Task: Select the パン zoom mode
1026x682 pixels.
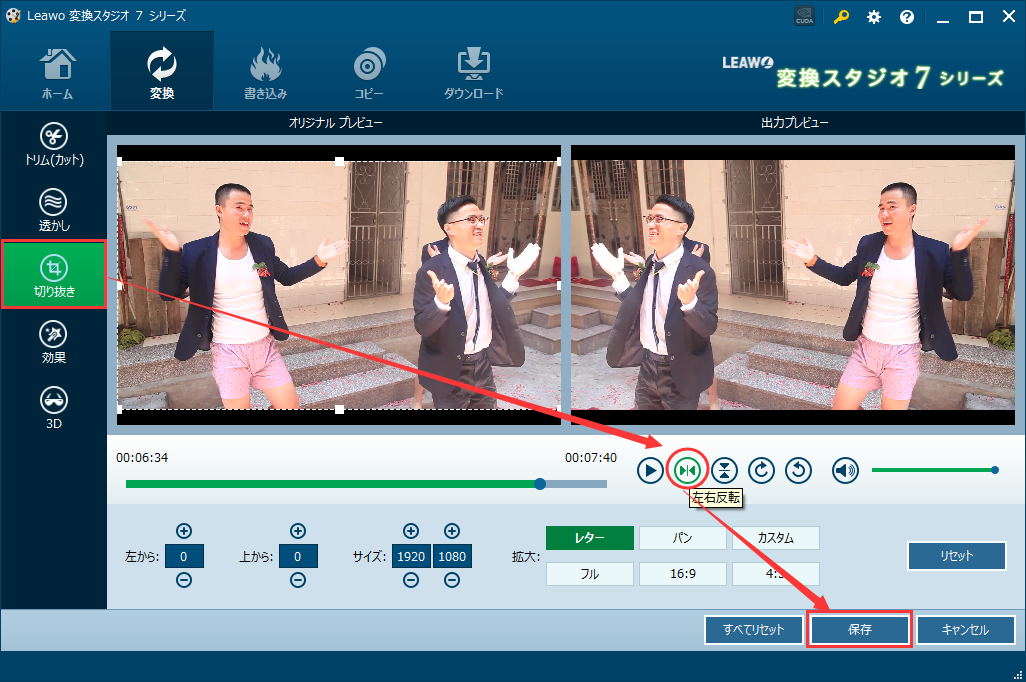Action: 682,538
